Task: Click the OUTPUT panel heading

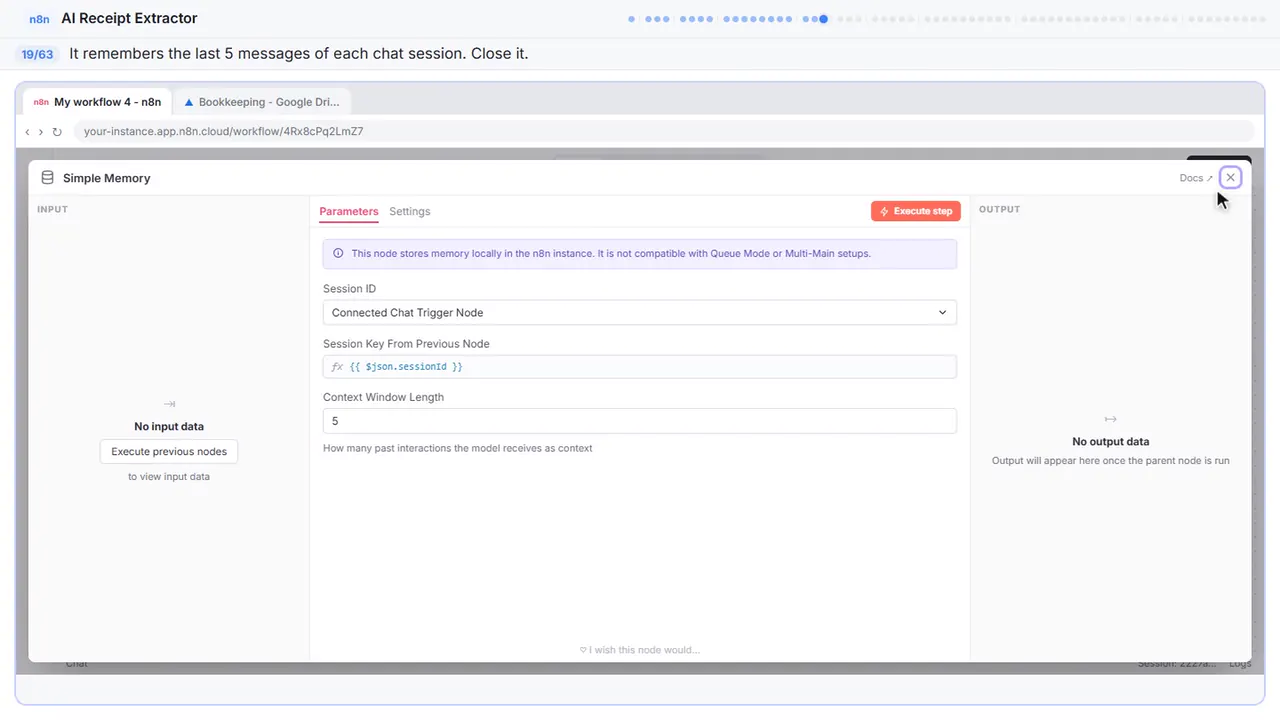Action: pyautogui.click(x=999, y=209)
